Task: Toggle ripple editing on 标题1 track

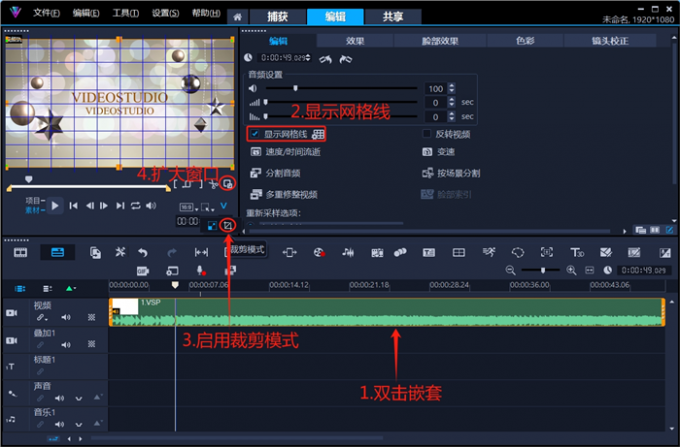Action: [x=40, y=372]
